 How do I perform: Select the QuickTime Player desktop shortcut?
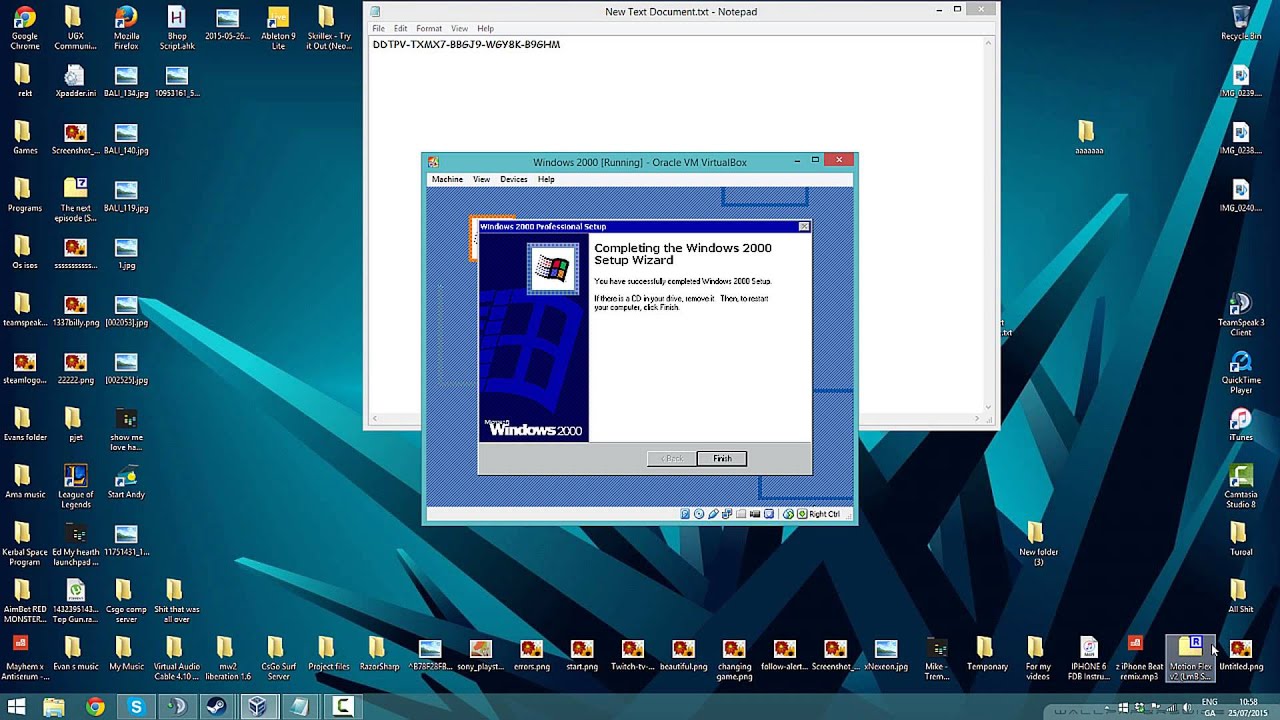click(x=1241, y=372)
